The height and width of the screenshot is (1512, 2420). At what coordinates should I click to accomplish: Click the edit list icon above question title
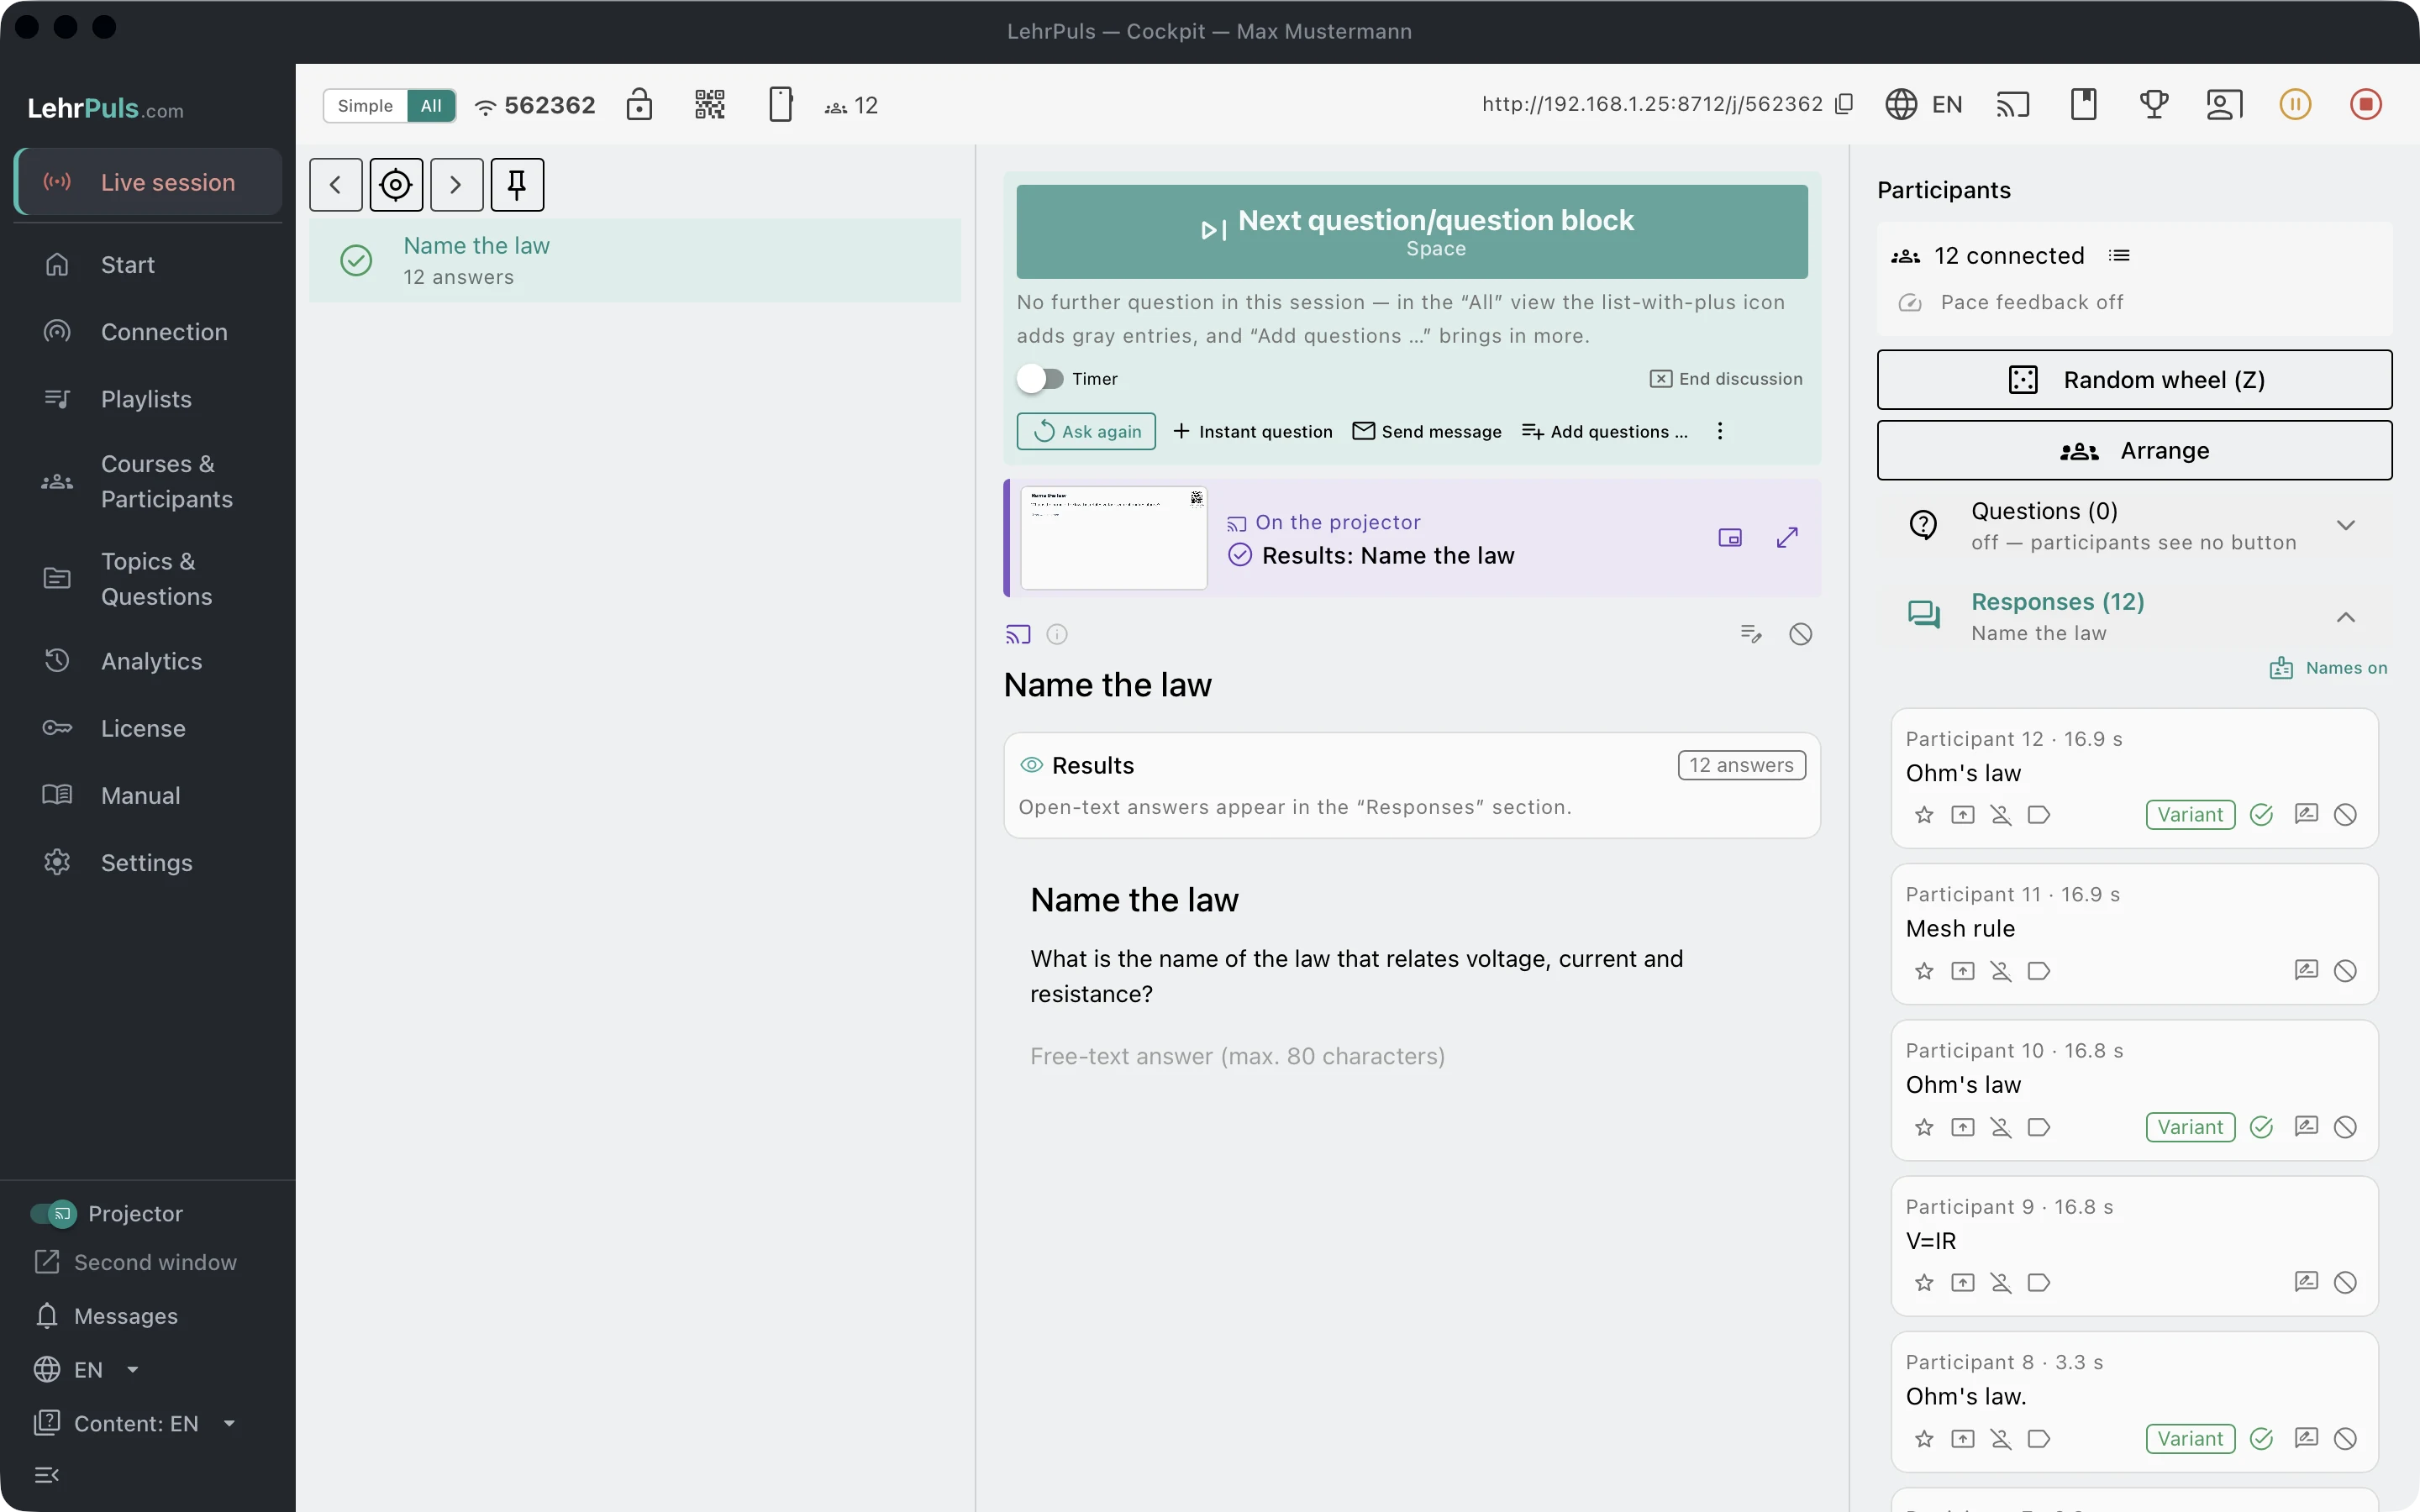point(1751,634)
